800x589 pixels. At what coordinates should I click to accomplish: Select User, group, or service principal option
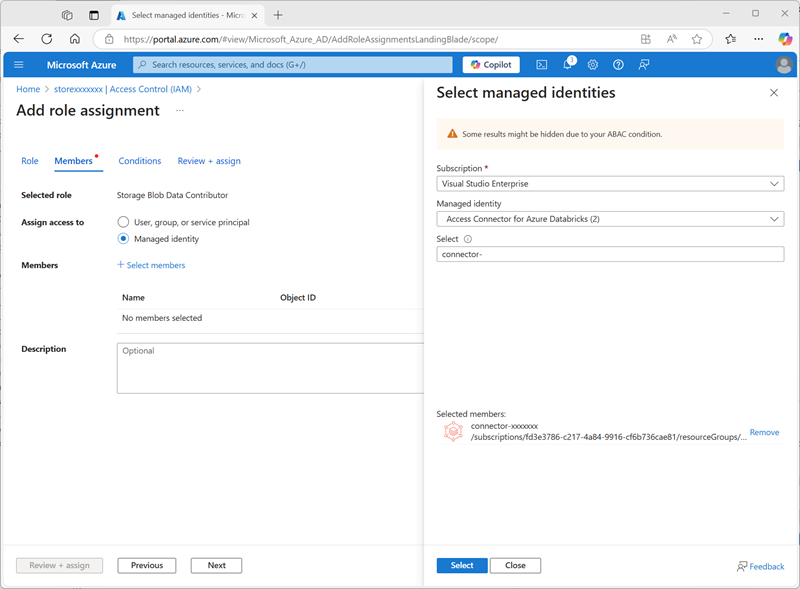click(123, 222)
